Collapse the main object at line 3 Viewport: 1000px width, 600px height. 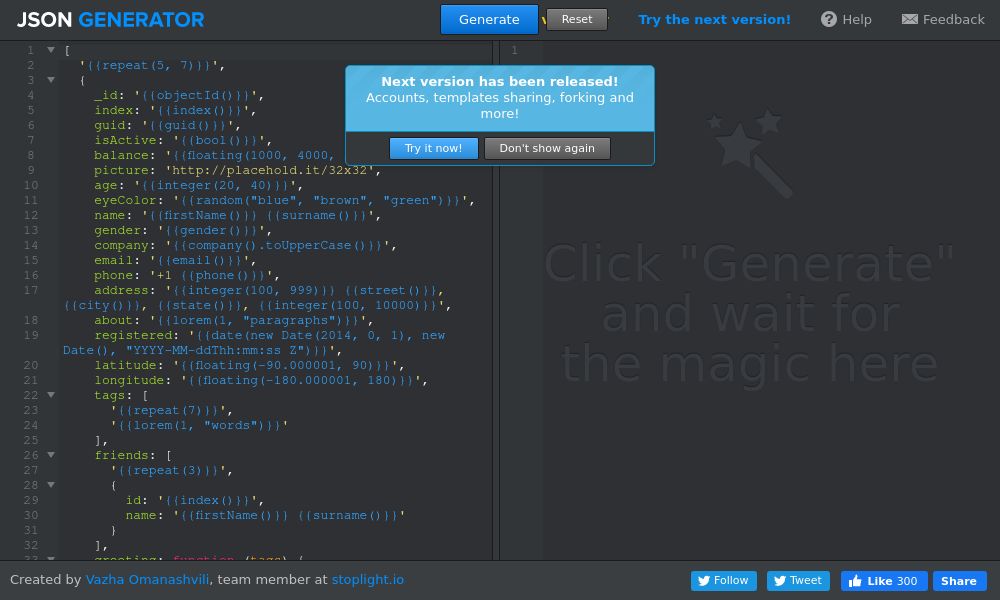tap(51, 79)
